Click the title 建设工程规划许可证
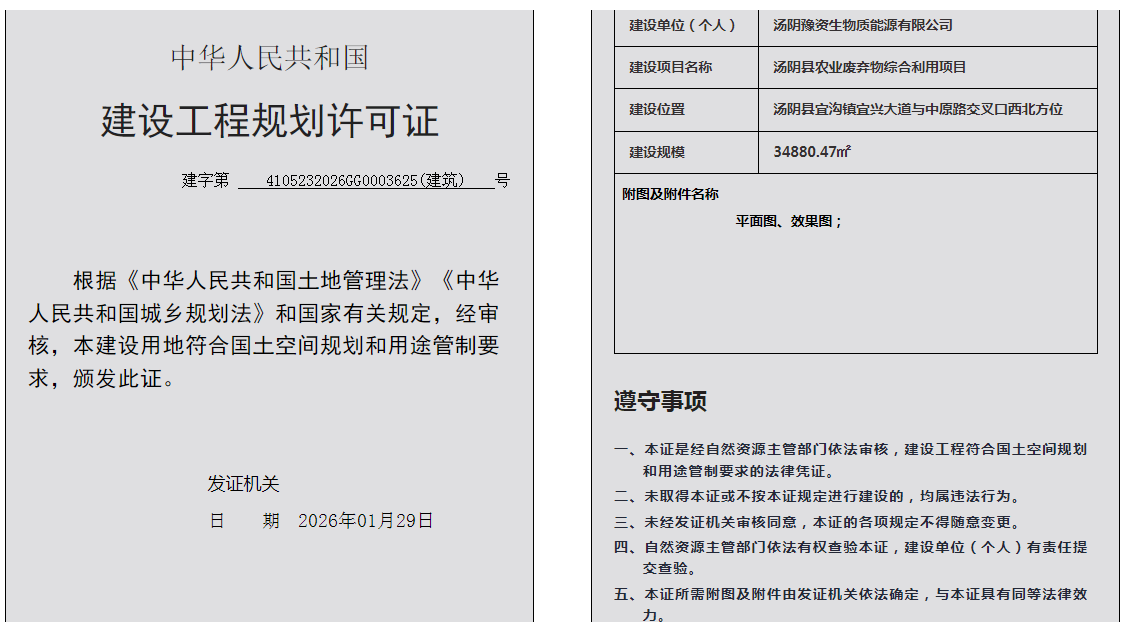 pos(269,122)
